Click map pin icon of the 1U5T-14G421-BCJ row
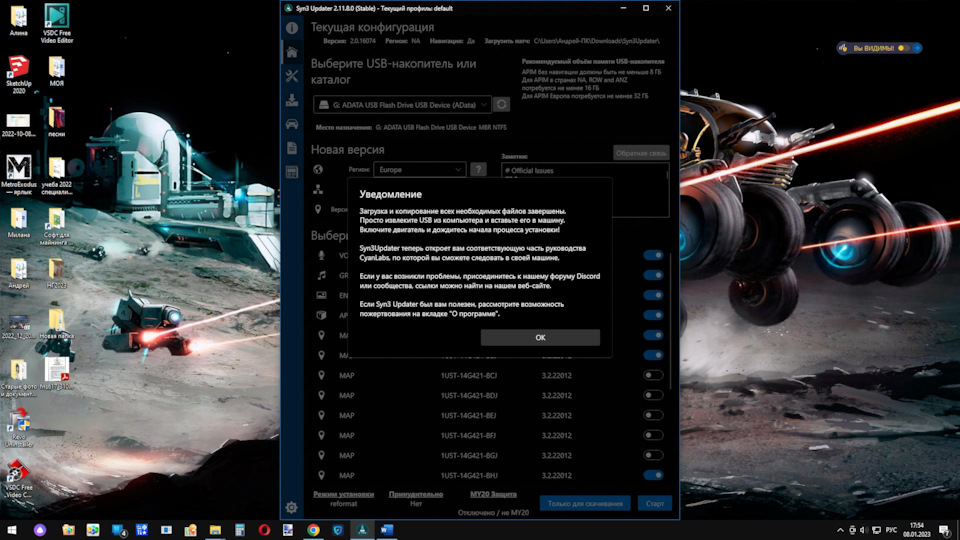Screen dimensions: 960x540 click(x=321, y=375)
